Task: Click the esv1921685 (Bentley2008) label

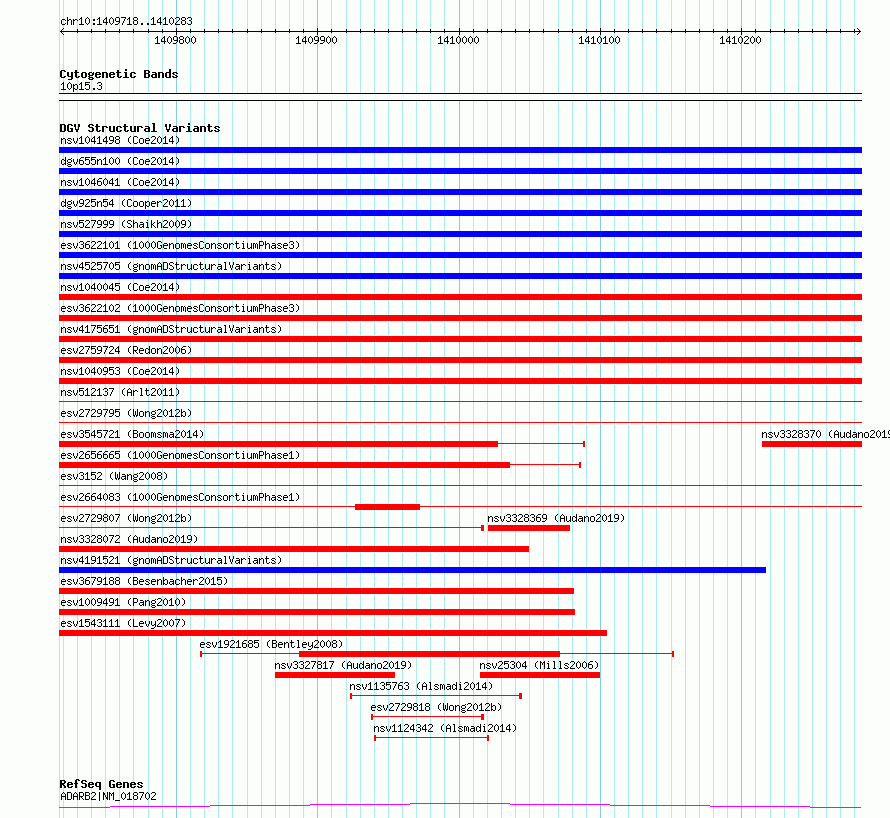Action: coord(271,644)
